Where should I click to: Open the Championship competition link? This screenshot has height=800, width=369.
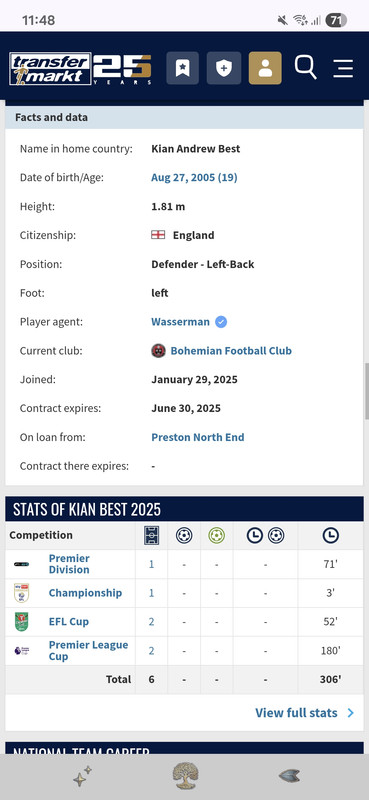85,593
